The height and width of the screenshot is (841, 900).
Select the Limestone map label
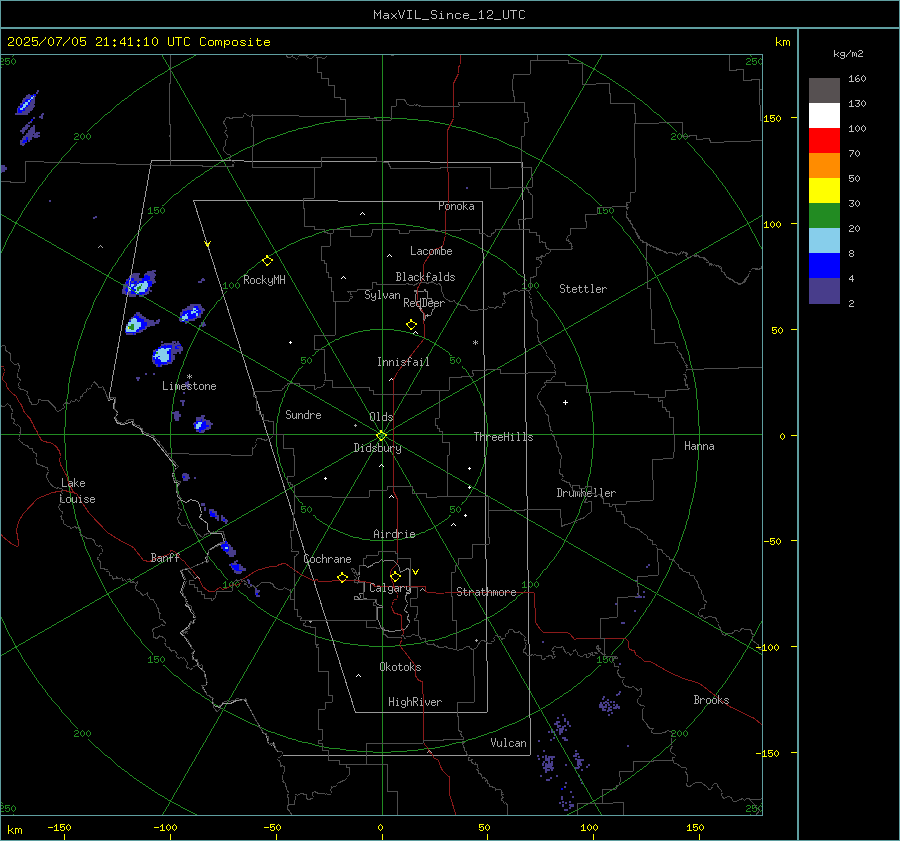pyautogui.click(x=189, y=386)
